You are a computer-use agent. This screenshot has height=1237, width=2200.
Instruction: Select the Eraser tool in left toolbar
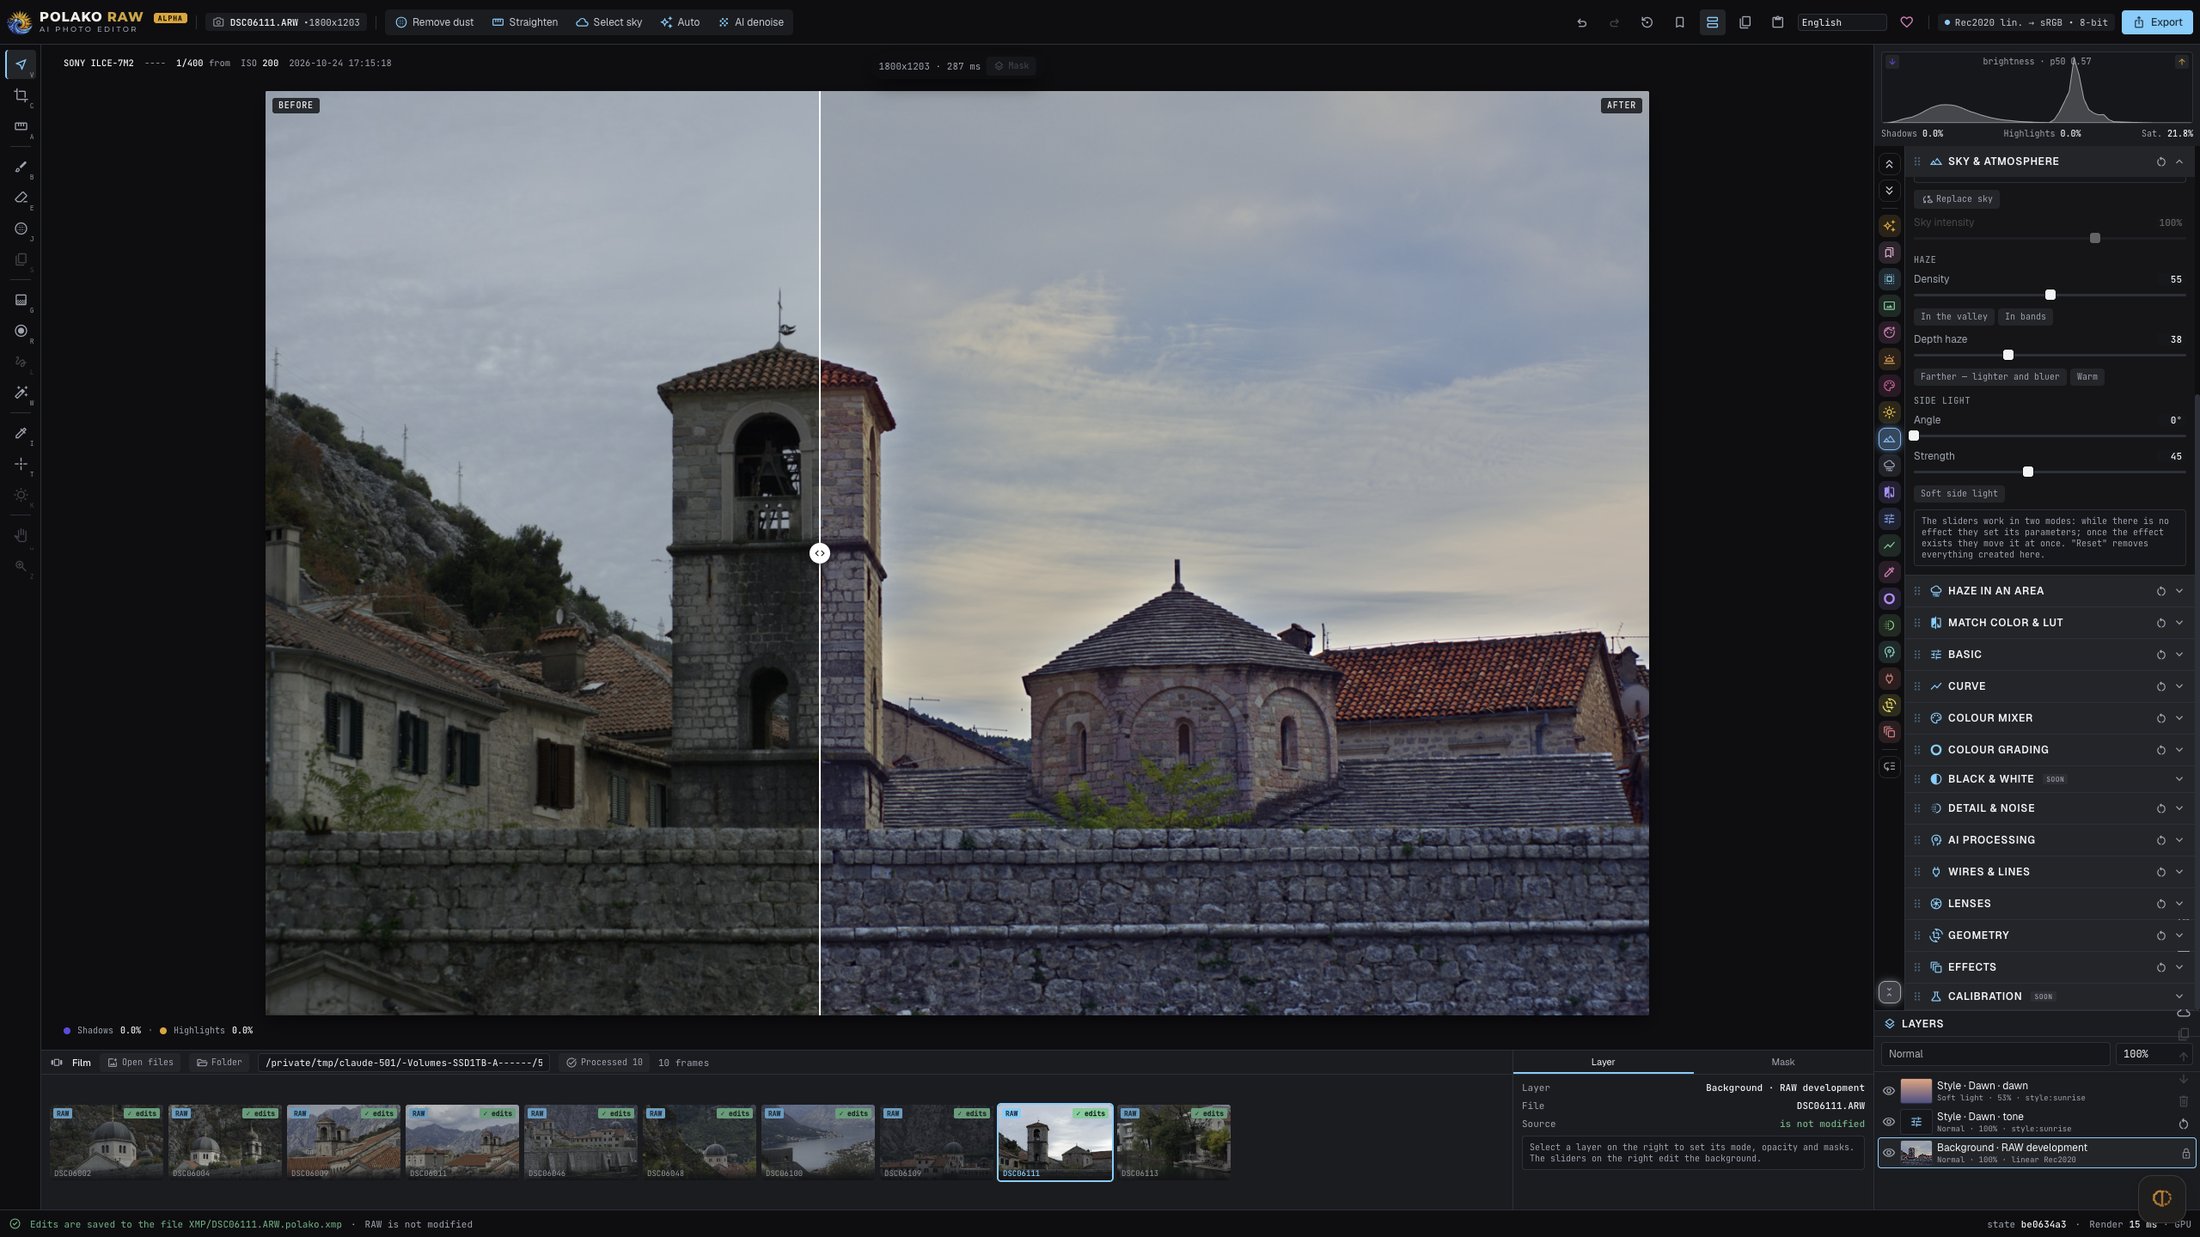20,198
